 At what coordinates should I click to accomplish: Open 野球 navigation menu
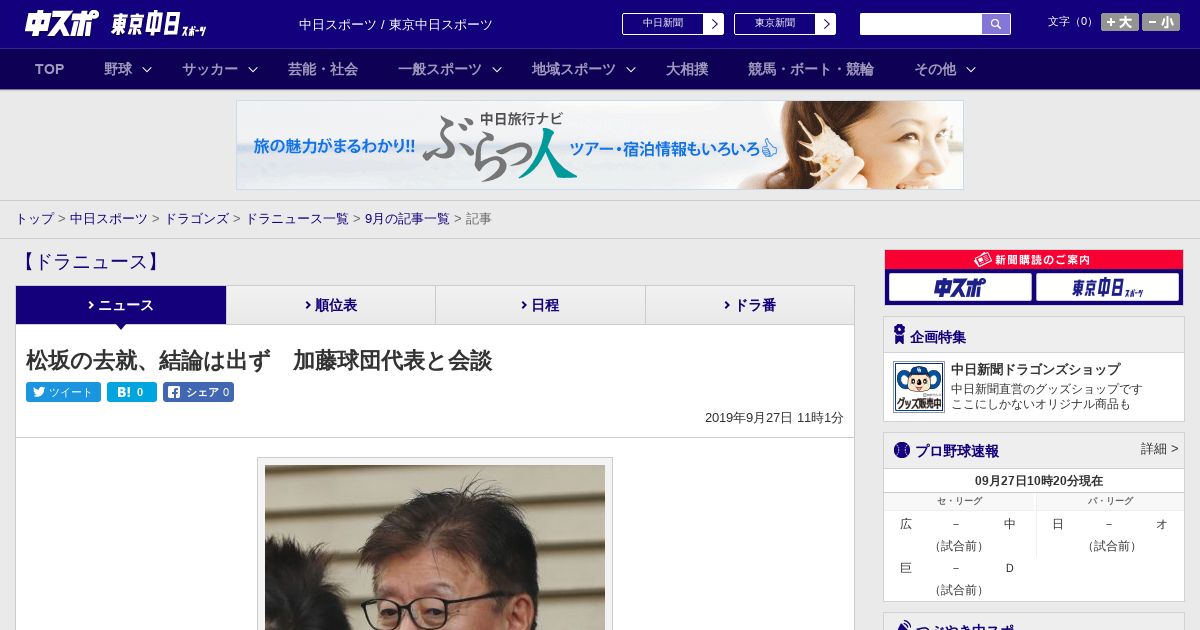click(x=118, y=69)
